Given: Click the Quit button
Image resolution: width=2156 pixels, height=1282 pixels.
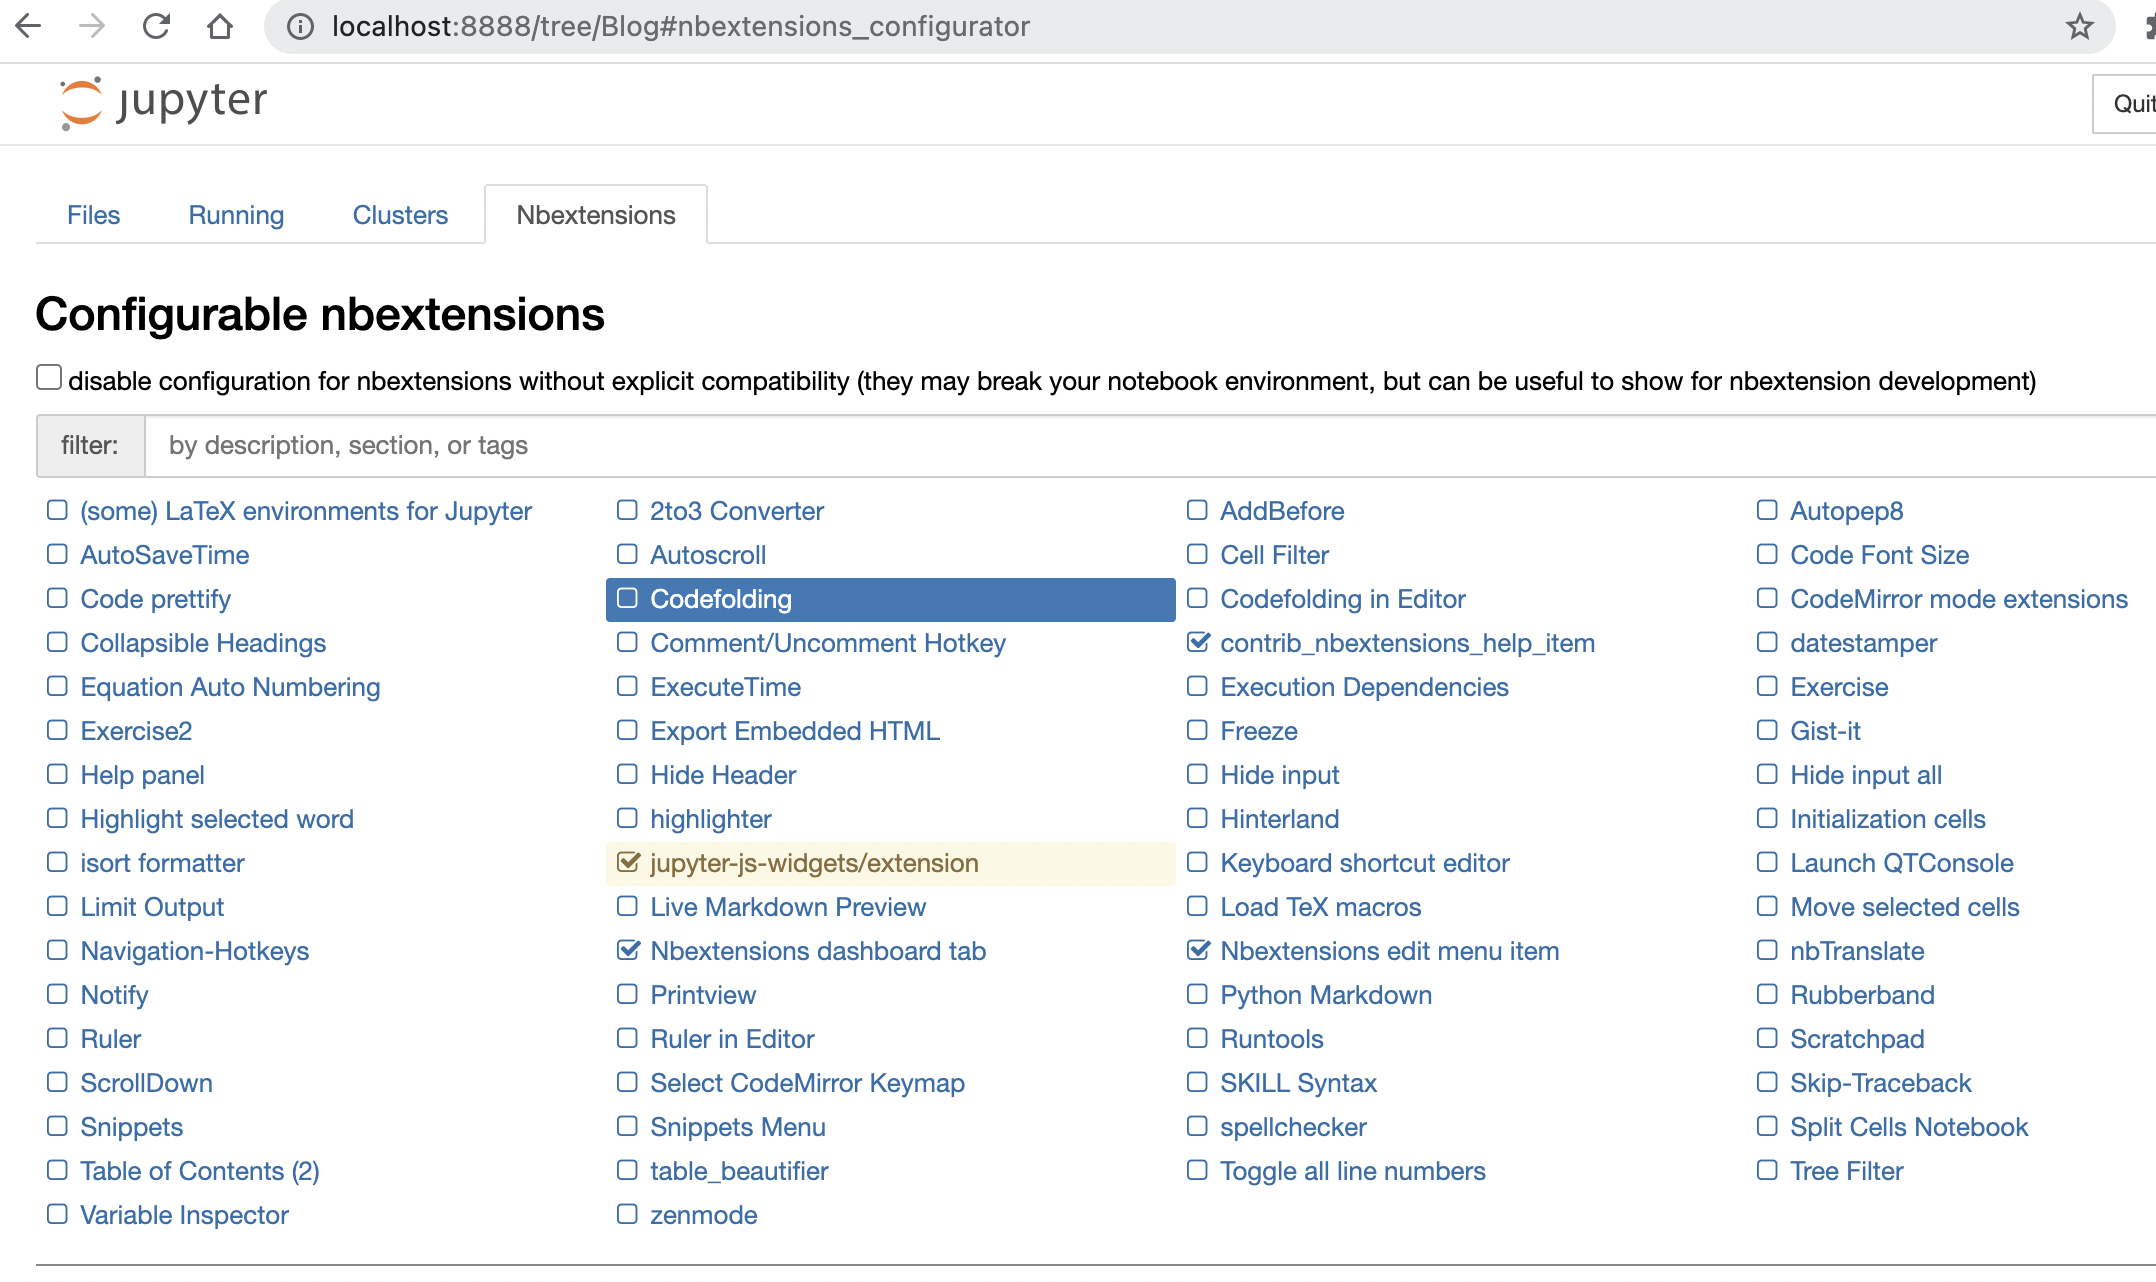Looking at the screenshot, I should point(2130,104).
